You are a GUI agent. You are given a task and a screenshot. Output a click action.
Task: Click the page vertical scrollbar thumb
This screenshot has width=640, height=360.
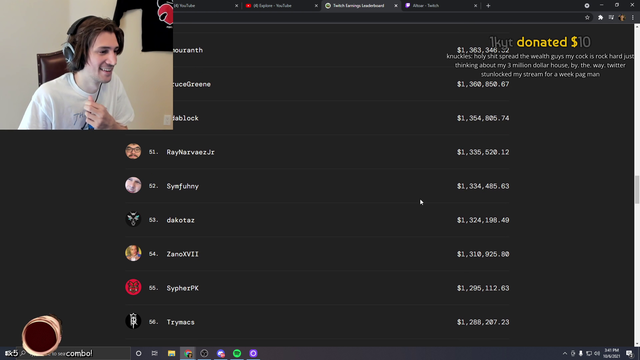pyautogui.click(x=637, y=189)
